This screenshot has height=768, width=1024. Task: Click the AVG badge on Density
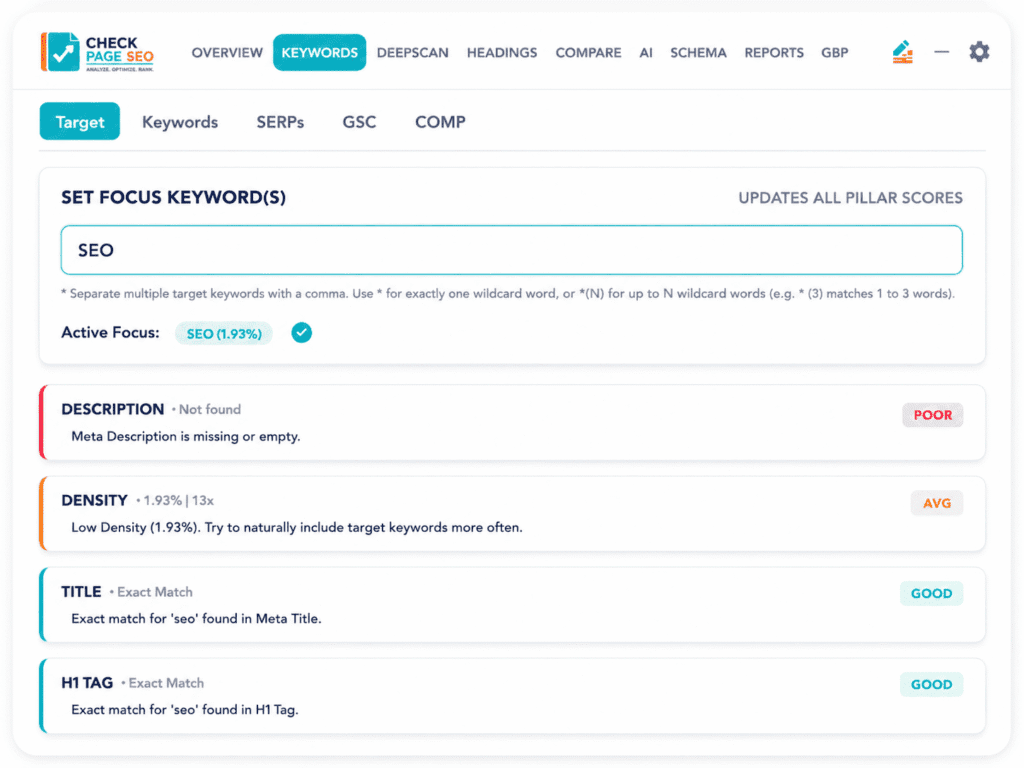(x=936, y=504)
